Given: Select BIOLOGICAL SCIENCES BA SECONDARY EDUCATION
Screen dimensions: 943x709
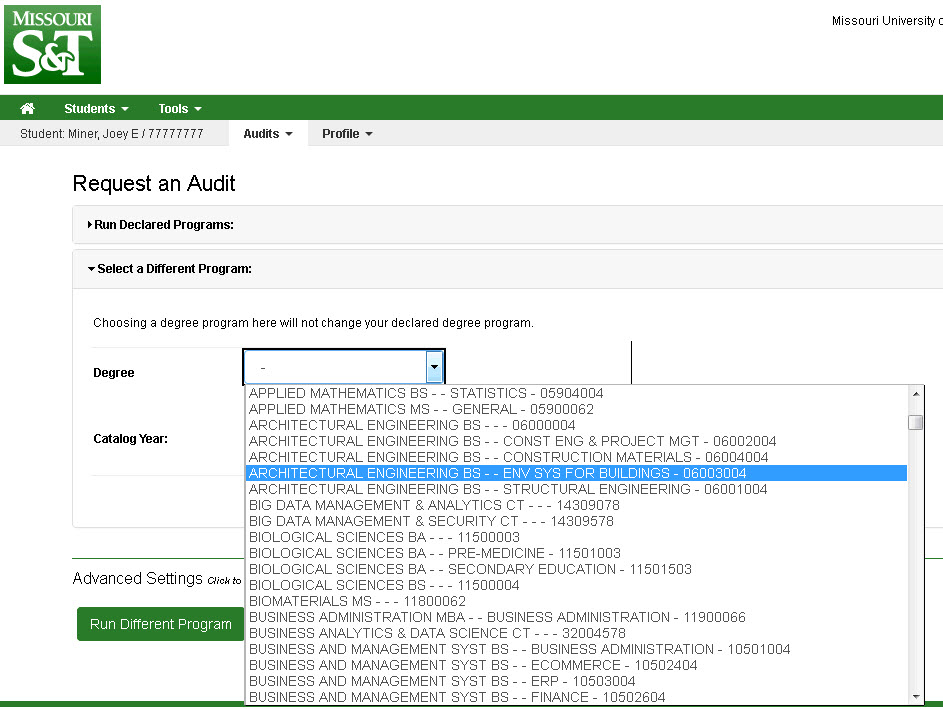Looking at the screenshot, I should pos(576,569).
